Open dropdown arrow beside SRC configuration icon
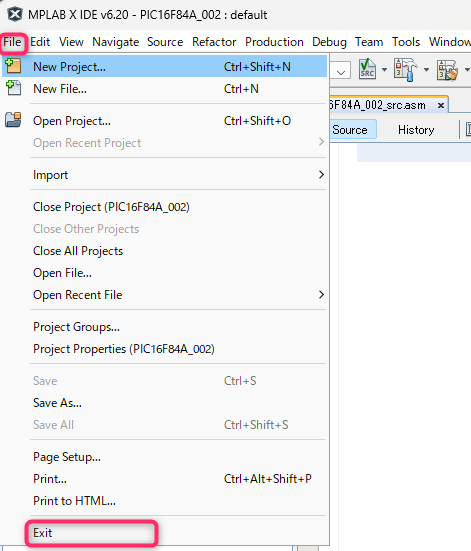471x551 pixels. [384, 70]
